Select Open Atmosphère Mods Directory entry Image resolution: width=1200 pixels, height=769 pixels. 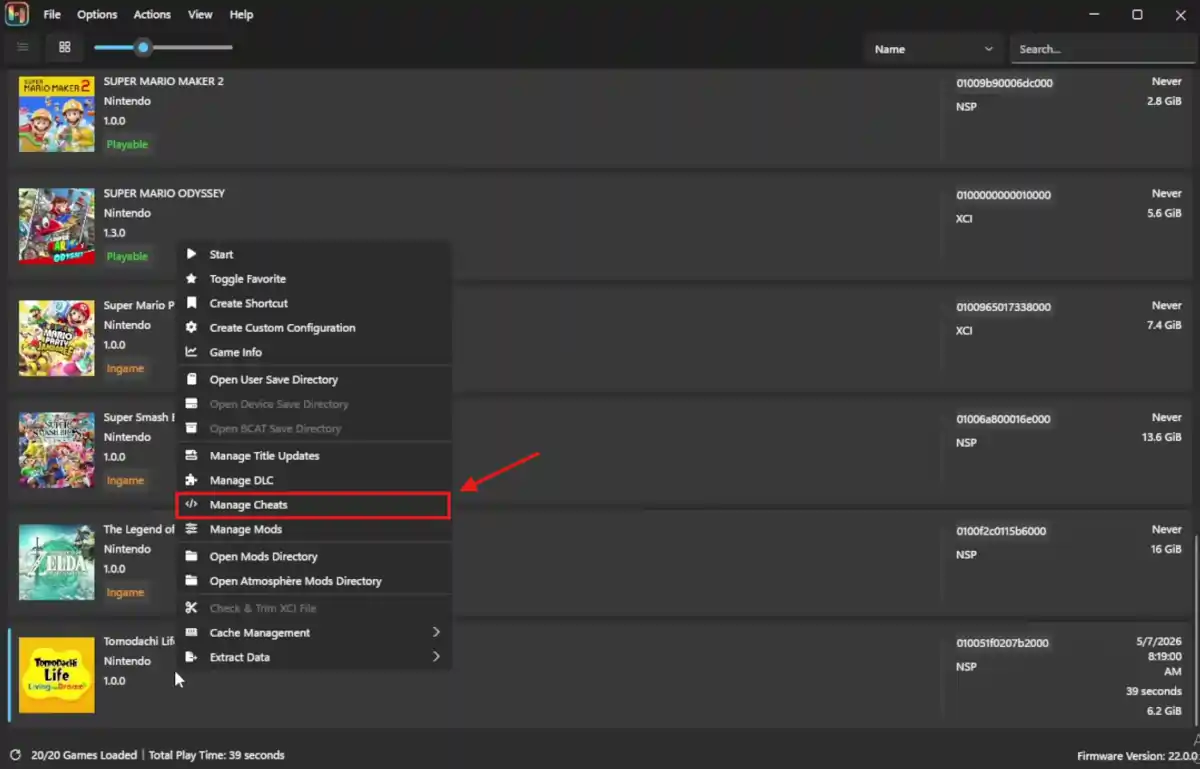click(313, 581)
